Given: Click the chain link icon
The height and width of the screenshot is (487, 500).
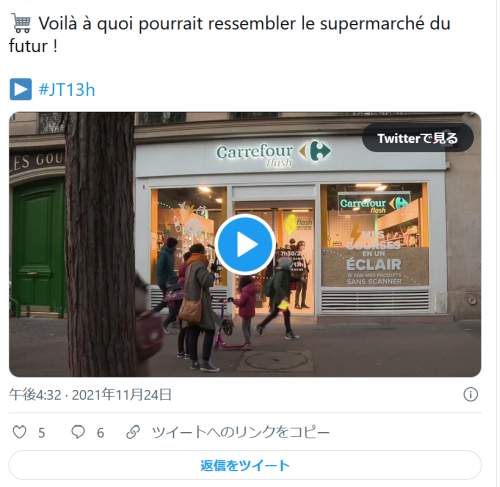Looking at the screenshot, I should (133, 432).
